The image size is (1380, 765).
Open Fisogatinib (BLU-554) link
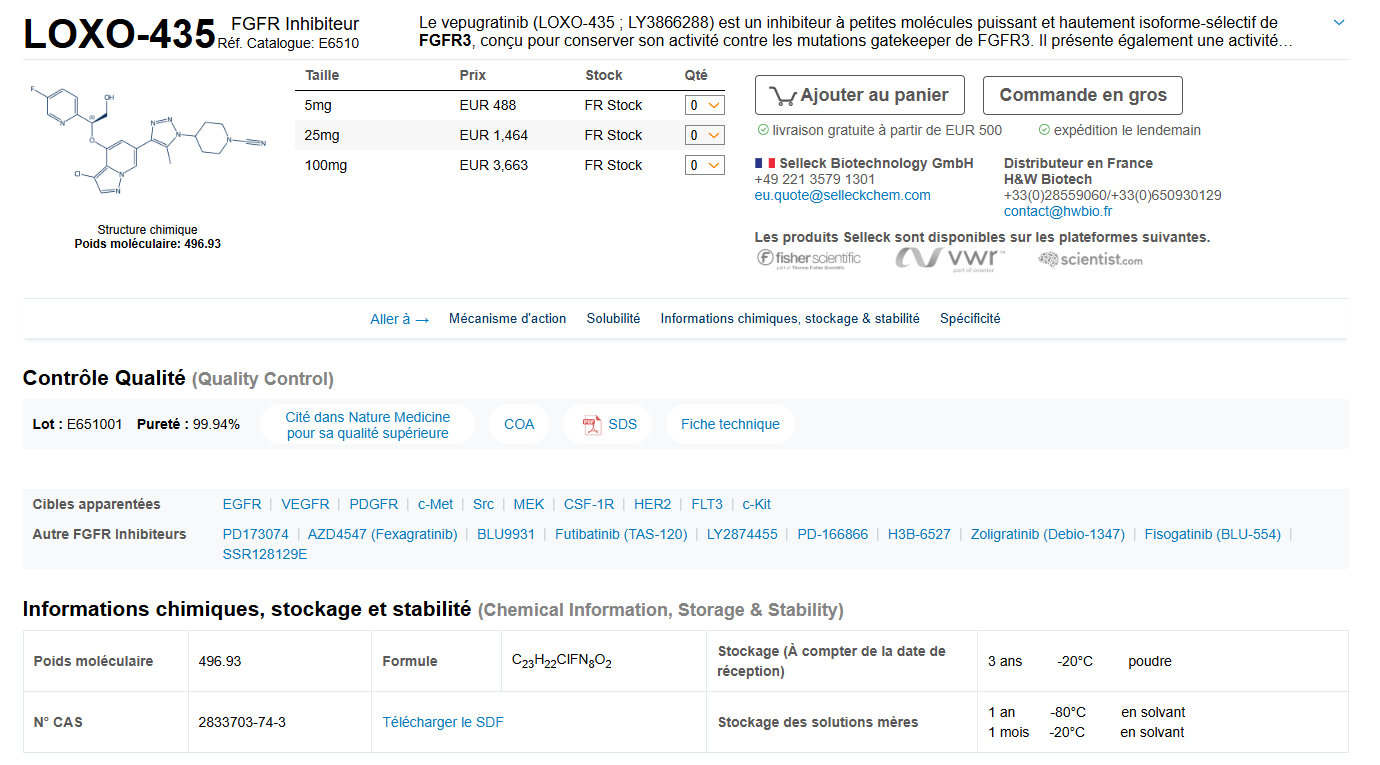pyautogui.click(x=1213, y=535)
